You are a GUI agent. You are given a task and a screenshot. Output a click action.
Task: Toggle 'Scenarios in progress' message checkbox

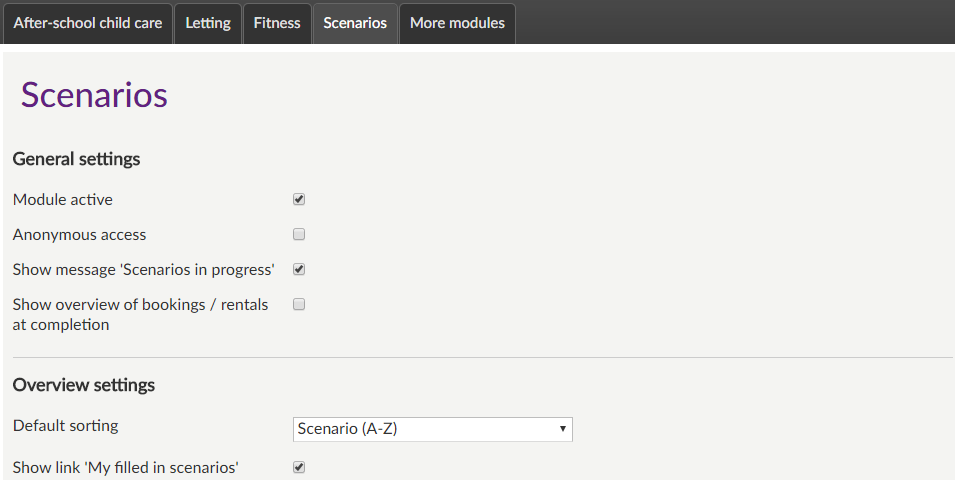coord(299,269)
